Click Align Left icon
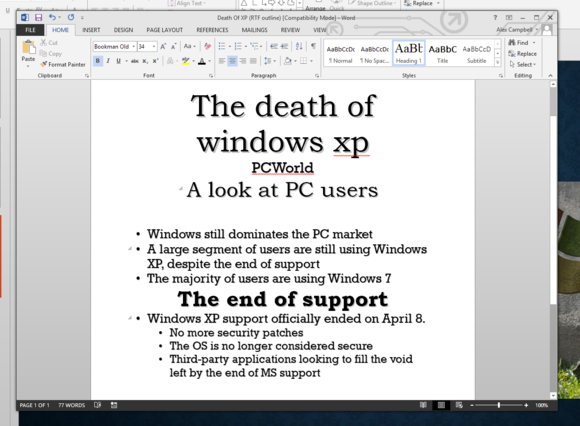The height and width of the screenshot is (426, 580). 222,61
